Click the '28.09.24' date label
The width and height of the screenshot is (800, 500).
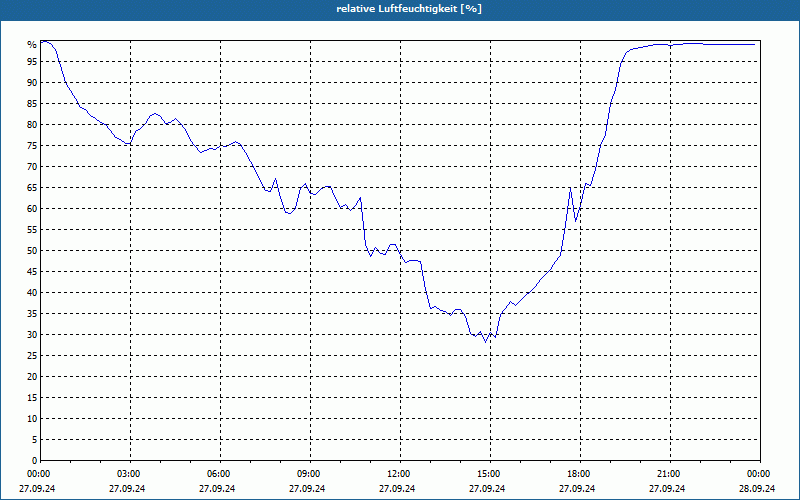[757, 488]
